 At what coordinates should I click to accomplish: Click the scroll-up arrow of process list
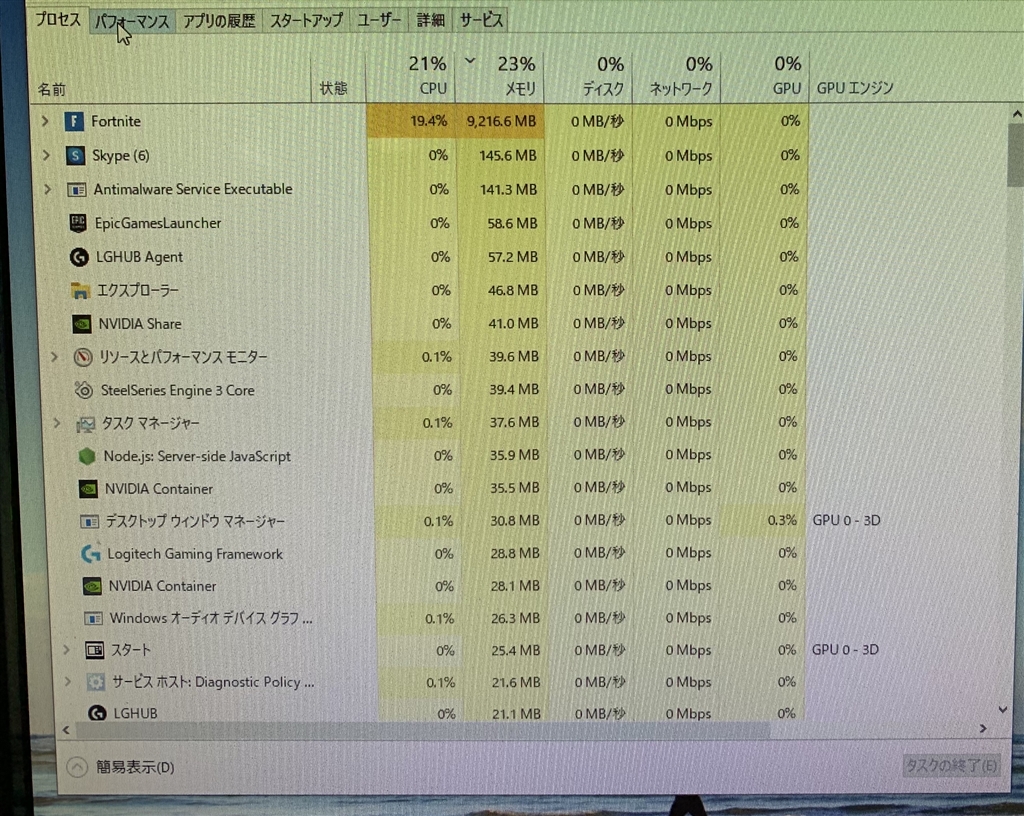[x=1017, y=114]
